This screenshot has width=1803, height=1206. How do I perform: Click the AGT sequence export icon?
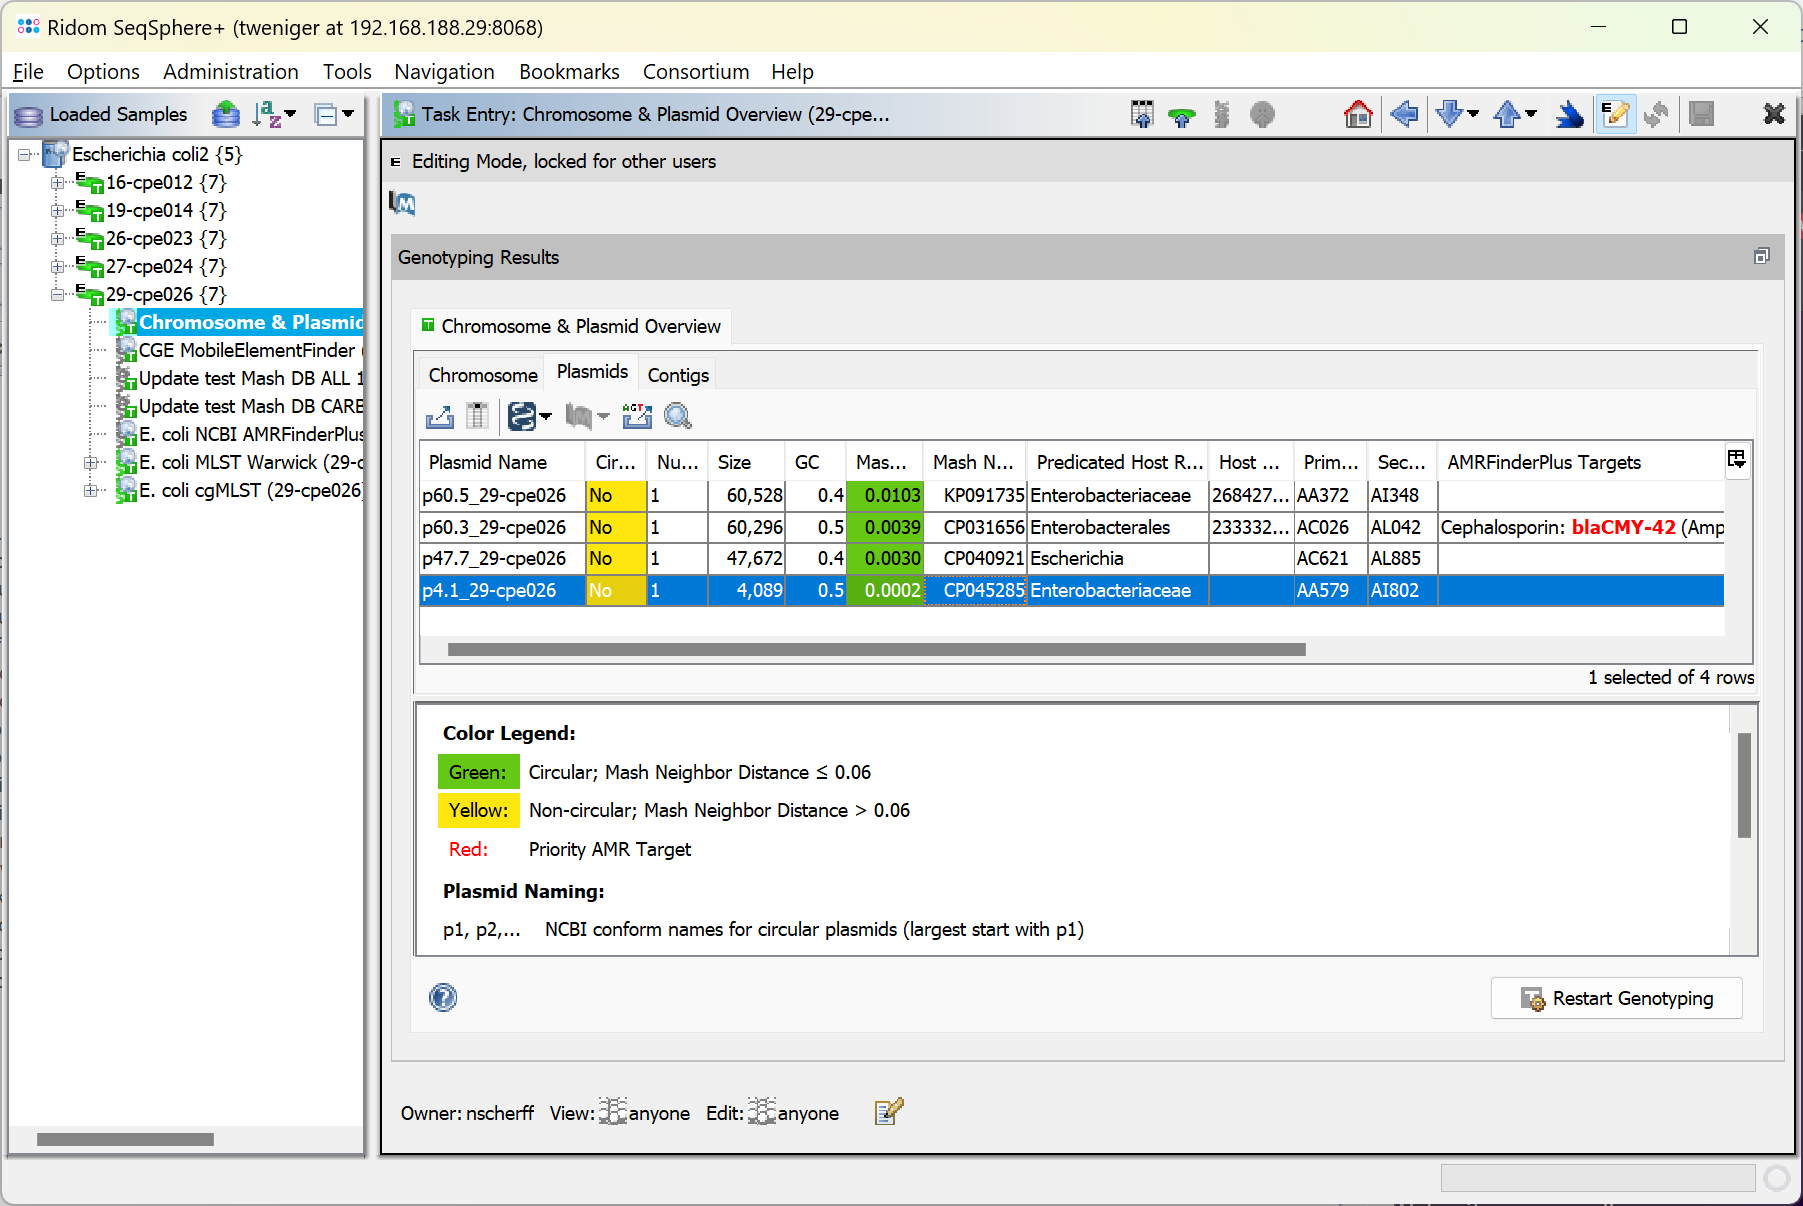(636, 416)
